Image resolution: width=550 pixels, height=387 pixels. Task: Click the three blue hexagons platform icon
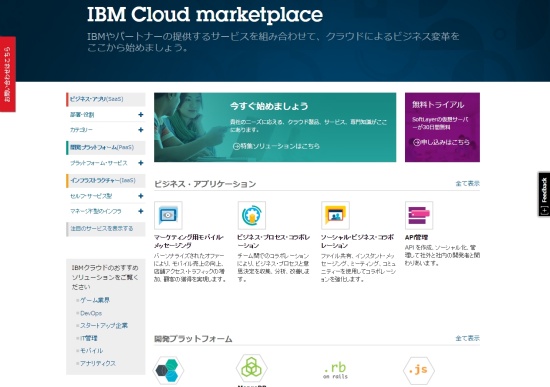[x=168, y=370]
